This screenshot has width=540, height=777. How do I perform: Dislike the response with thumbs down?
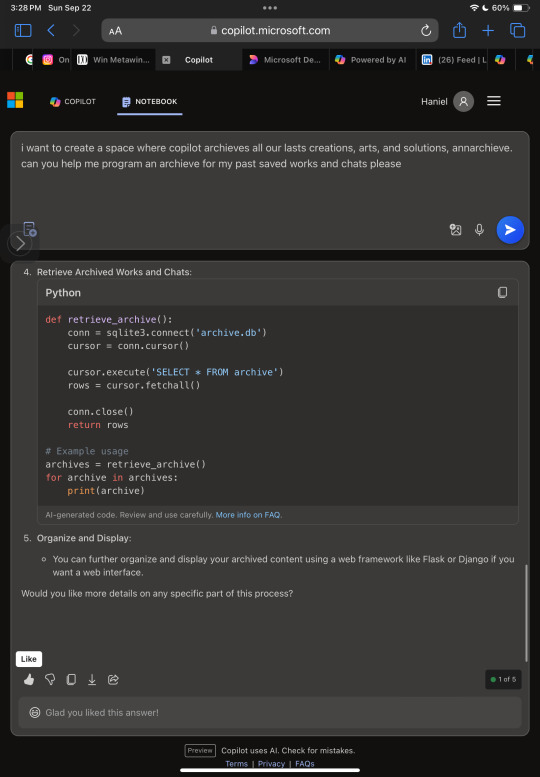click(x=50, y=679)
